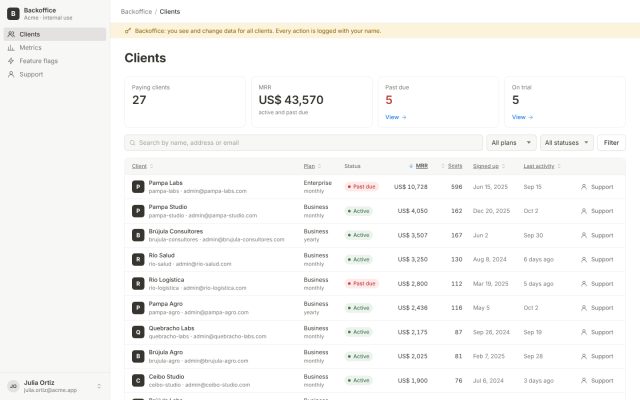Sort table by Signed up column
The height and width of the screenshot is (400, 640).
tap(489, 166)
